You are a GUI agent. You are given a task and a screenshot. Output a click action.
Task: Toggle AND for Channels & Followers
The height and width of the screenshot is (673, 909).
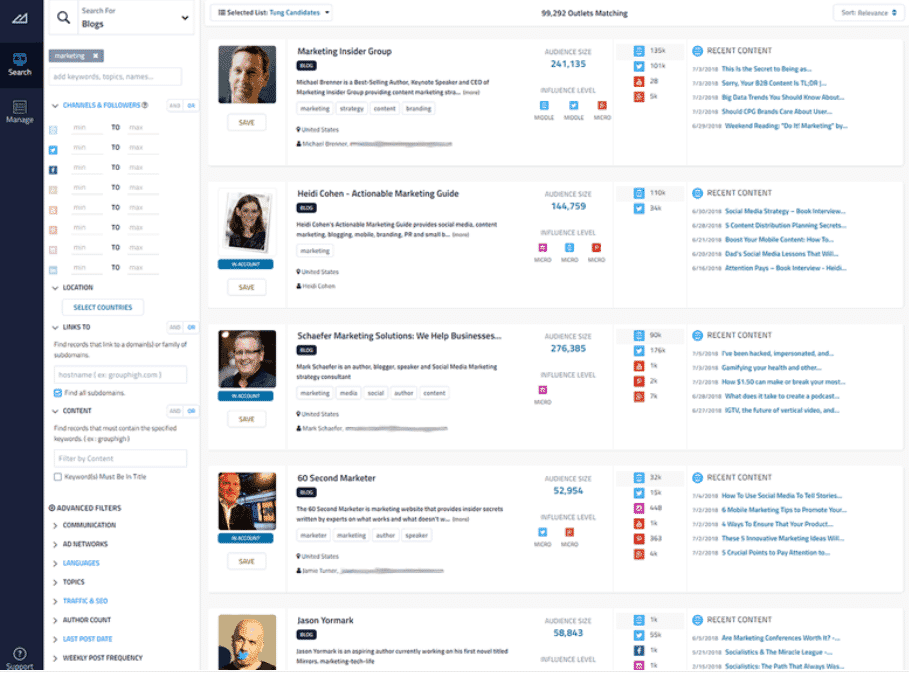click(174, 105)
